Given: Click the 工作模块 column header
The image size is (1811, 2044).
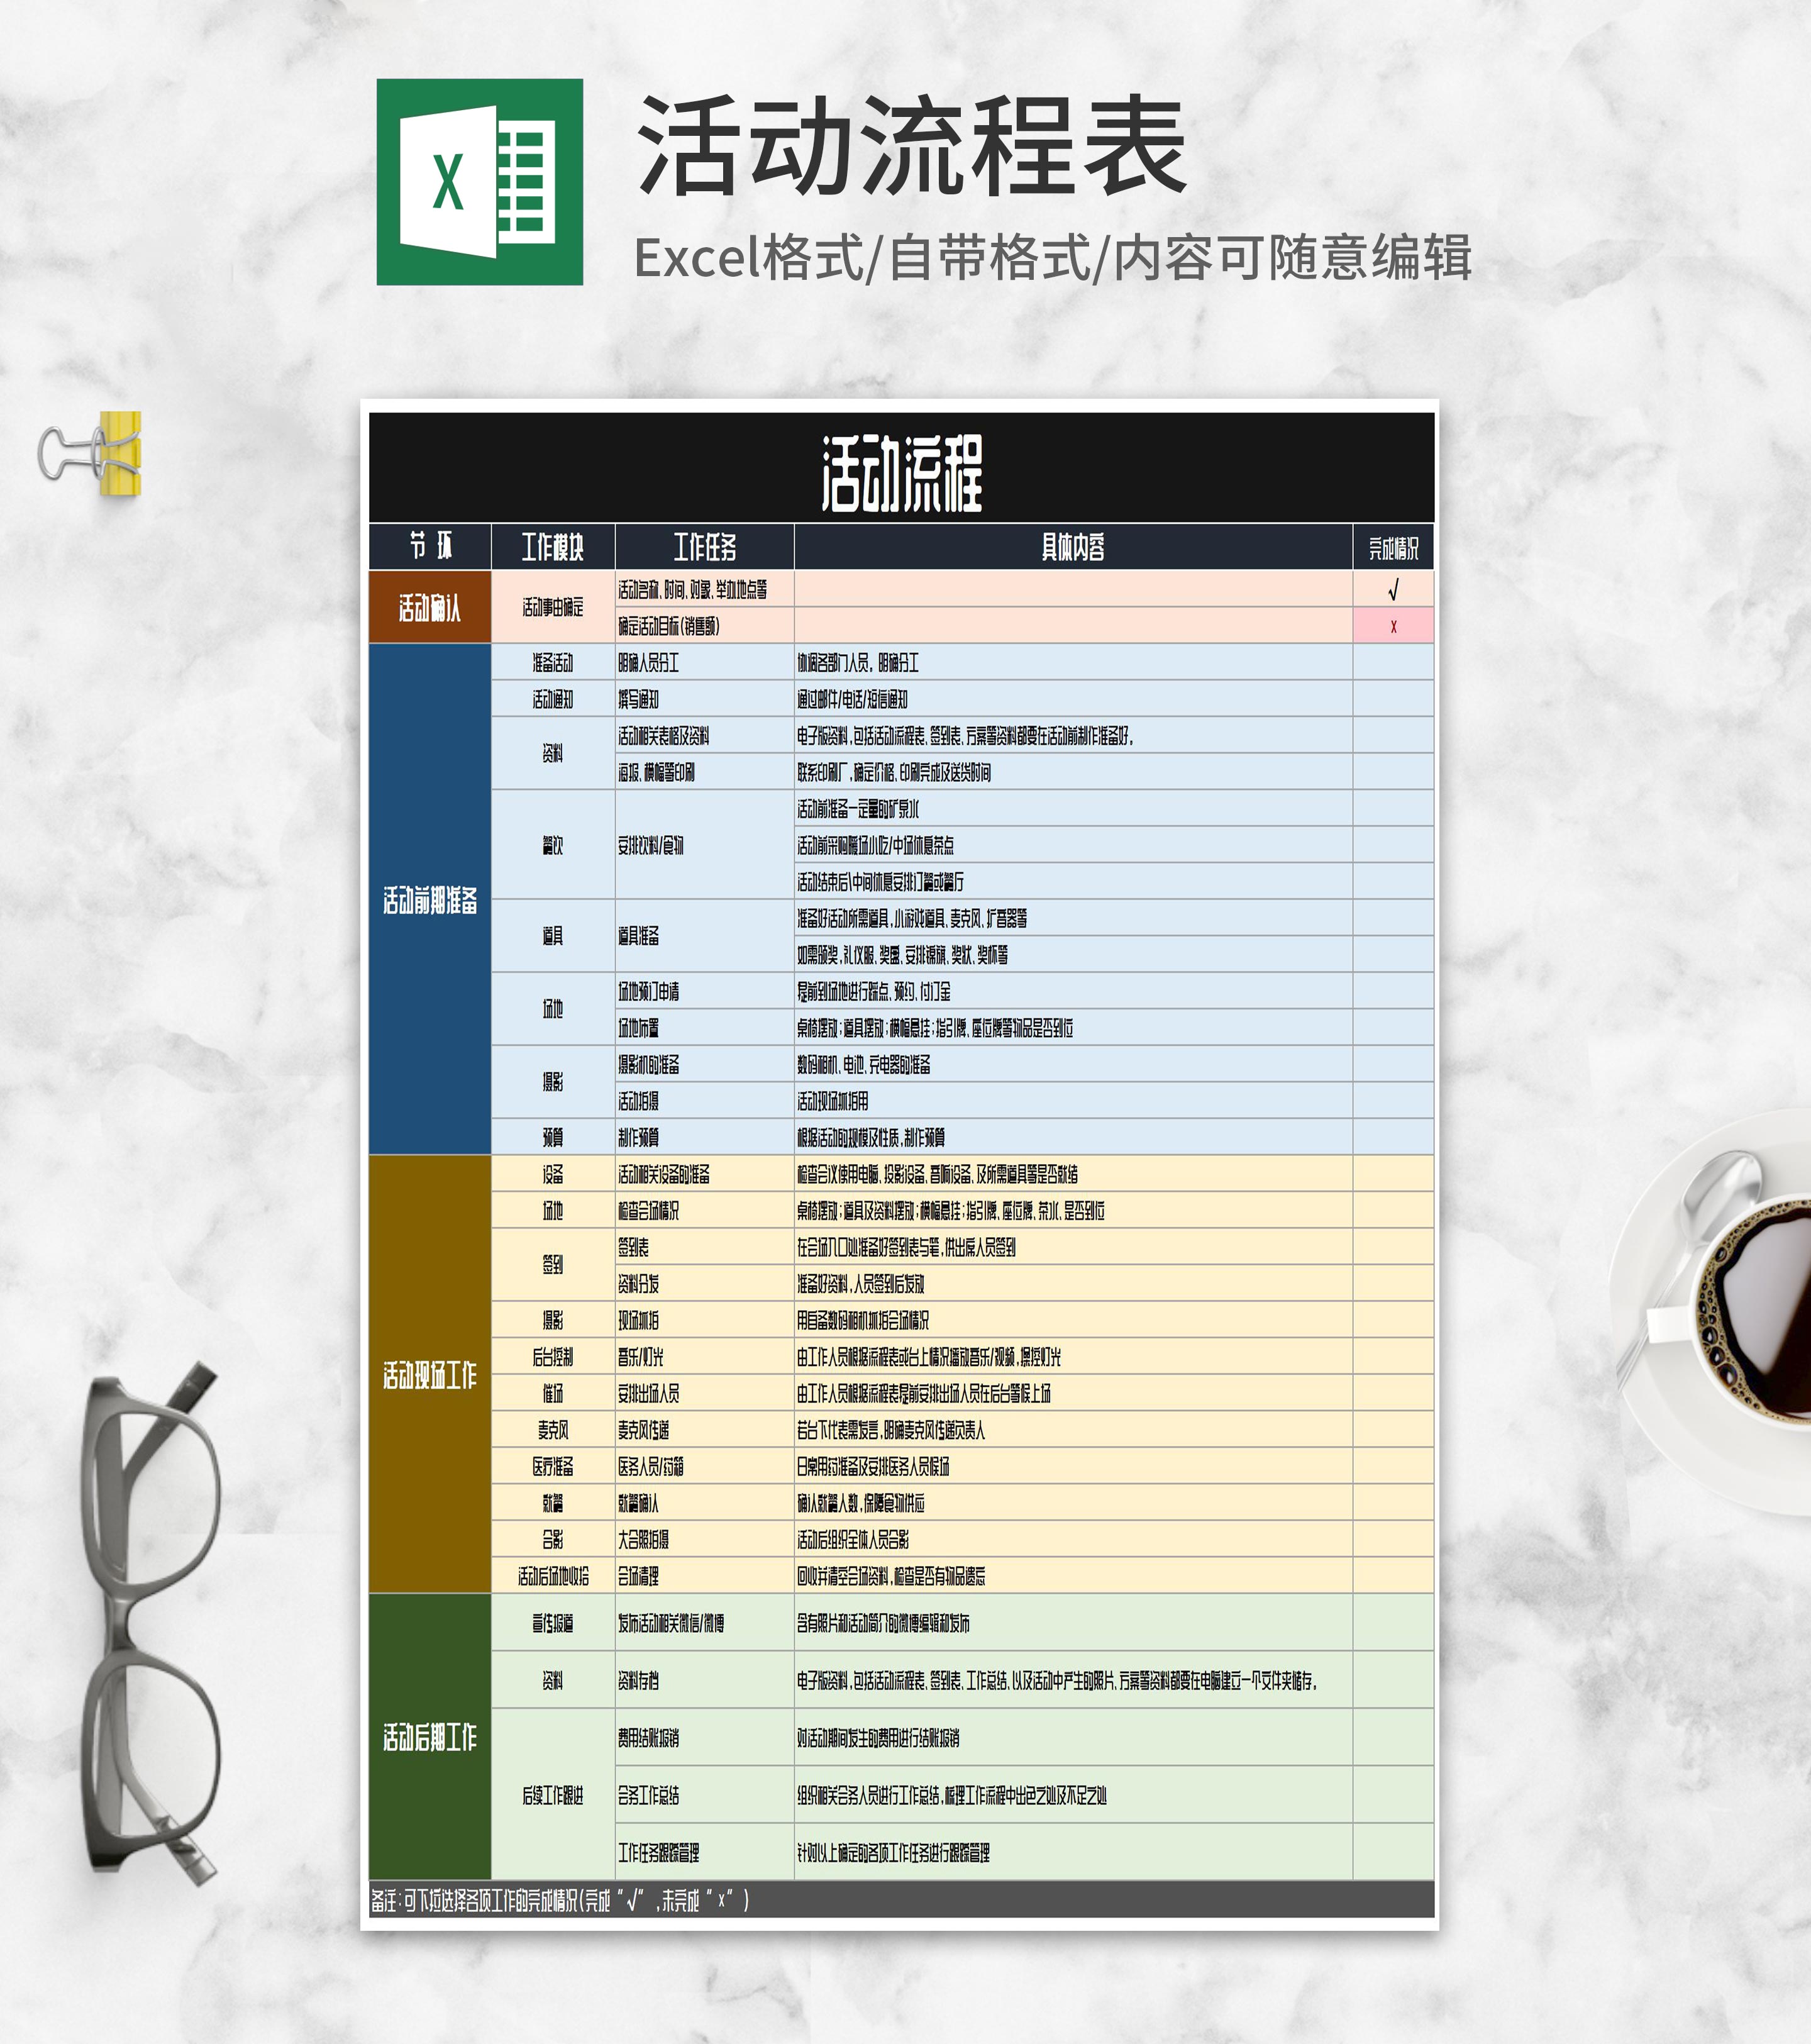Looking at the screenshot, I should (552, 547).
